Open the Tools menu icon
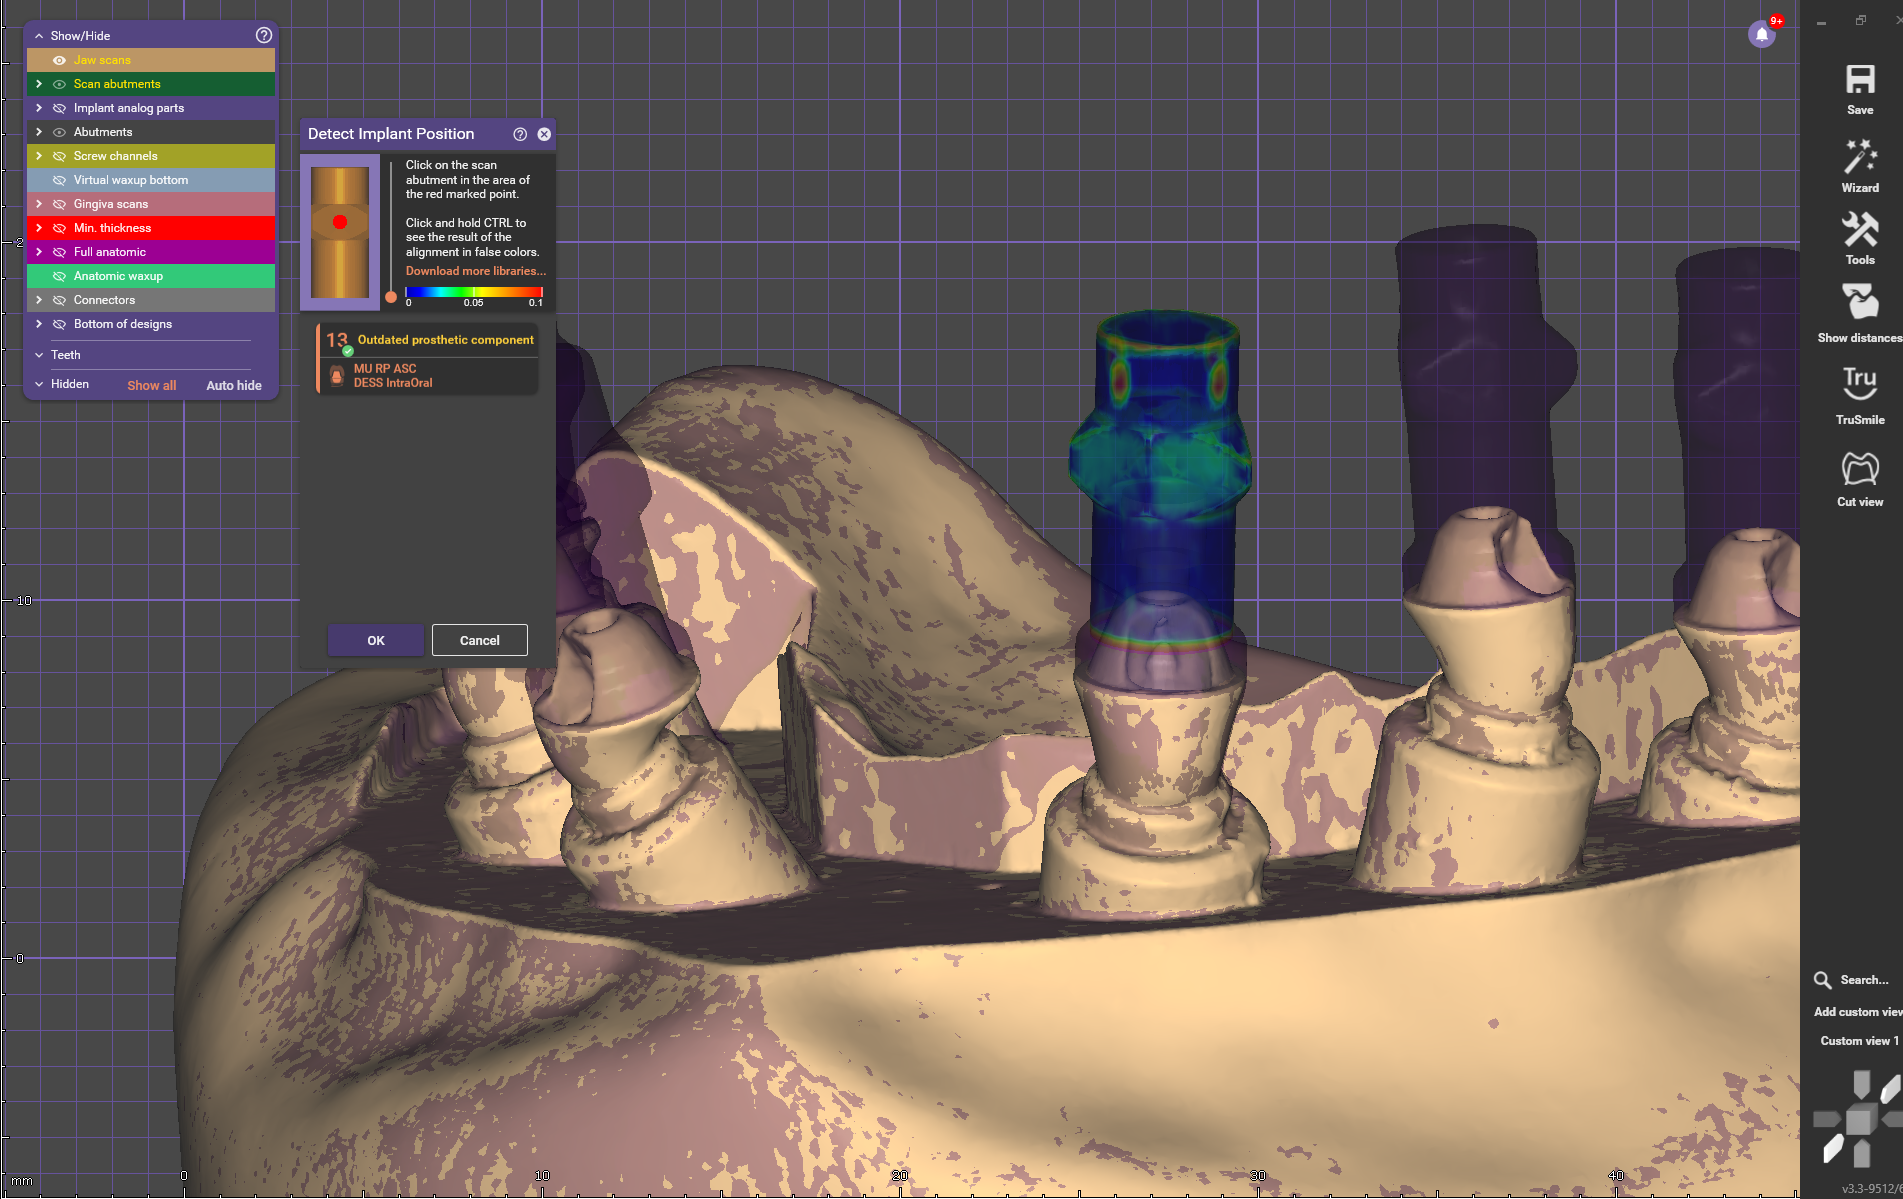Screen dimensions: 1903x1199 click(x=1860, y=230)
